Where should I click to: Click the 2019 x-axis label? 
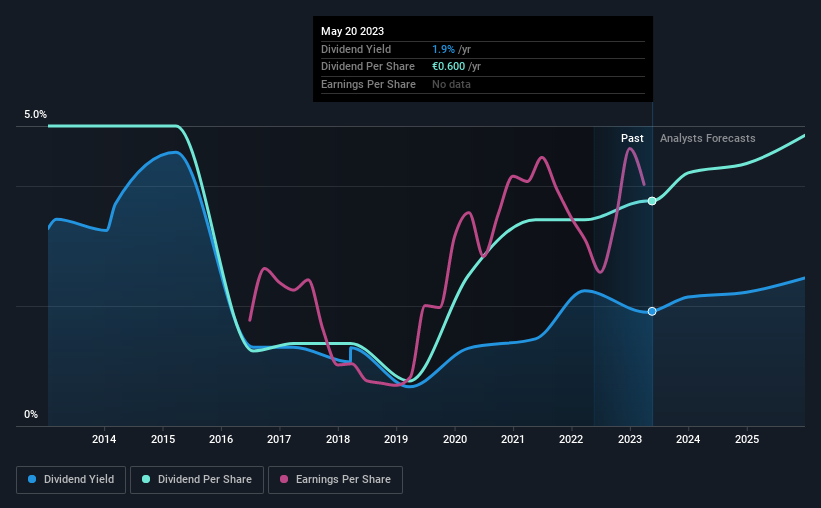tap(396, 439)
